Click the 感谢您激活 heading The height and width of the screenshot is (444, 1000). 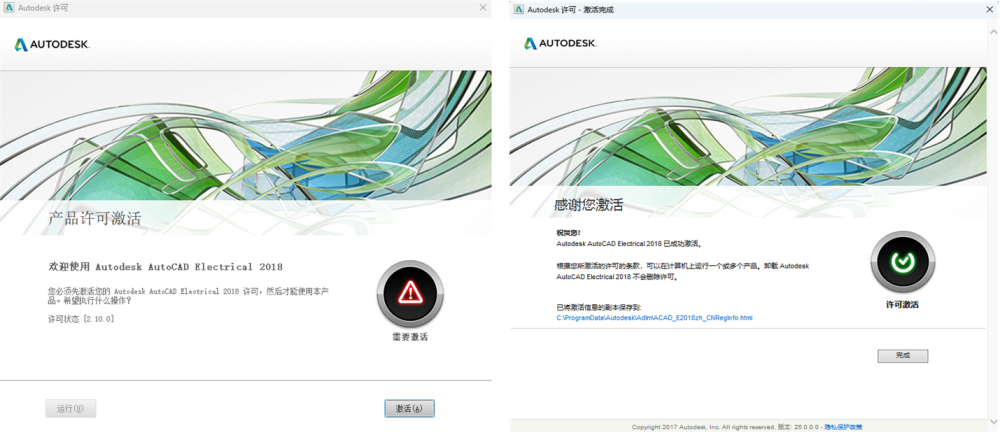click(589, 205)
